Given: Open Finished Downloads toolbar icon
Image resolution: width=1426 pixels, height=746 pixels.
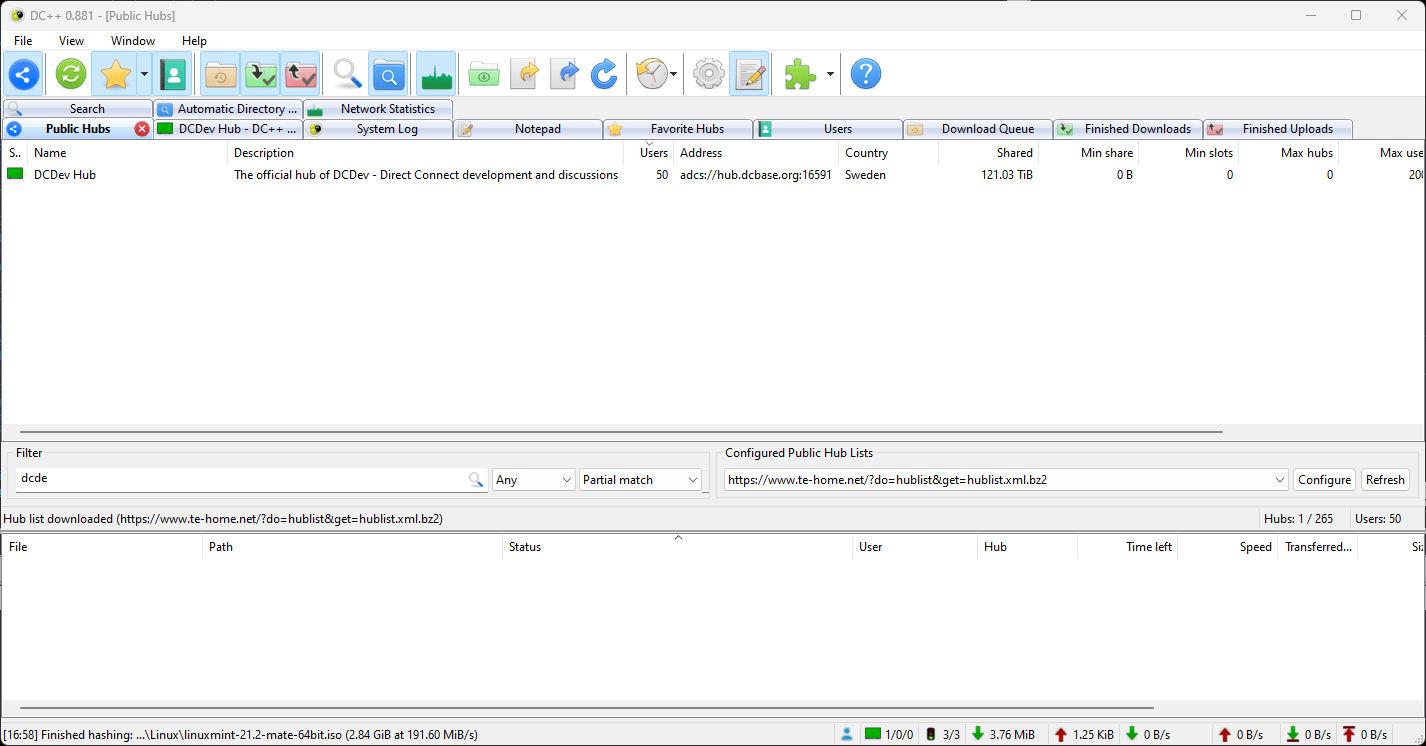Looking at the screenshot, I should [260, 74].
